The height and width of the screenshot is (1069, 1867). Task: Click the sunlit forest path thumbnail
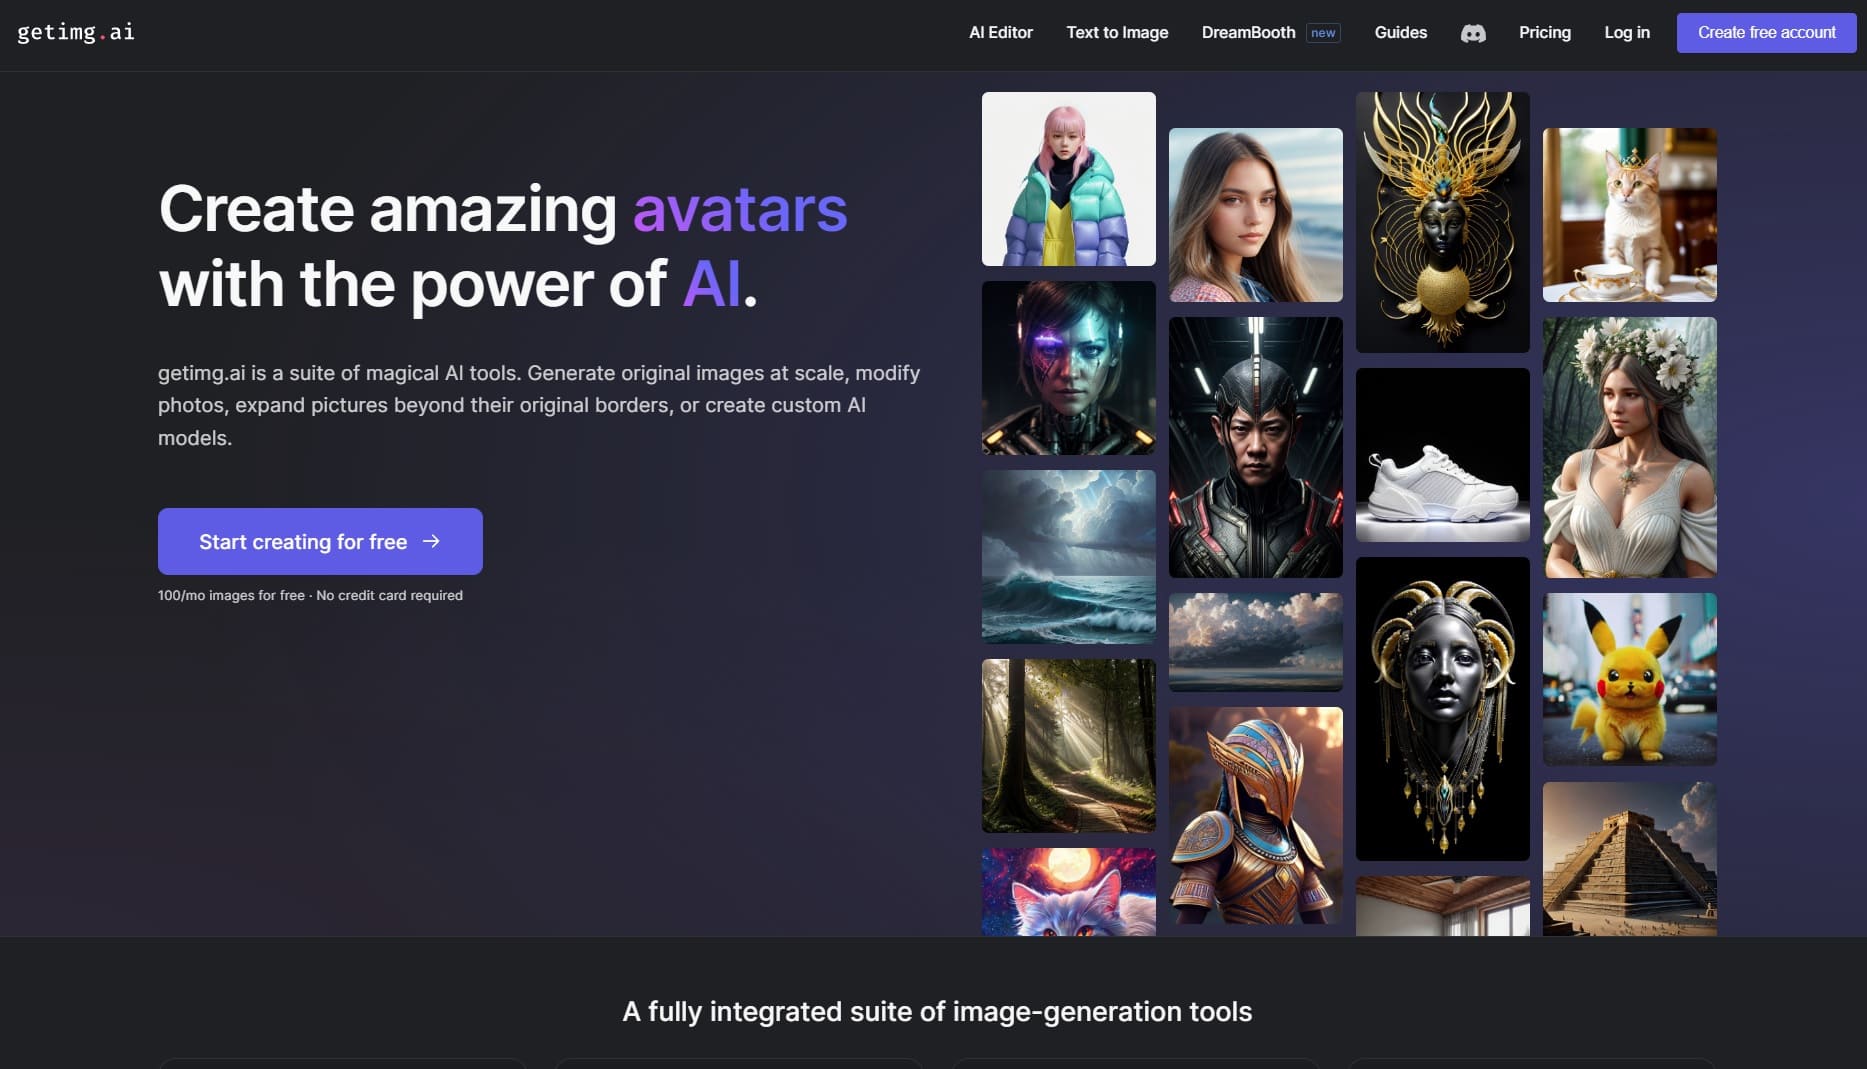pyautogui.click(x=1068, y=746)
